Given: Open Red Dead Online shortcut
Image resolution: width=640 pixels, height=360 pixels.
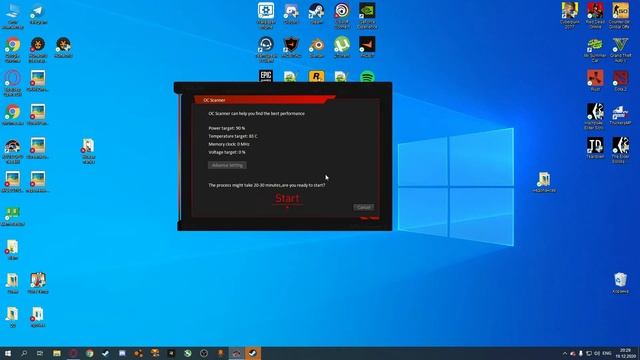Looking at the screenshot, I should click(595, 16).
